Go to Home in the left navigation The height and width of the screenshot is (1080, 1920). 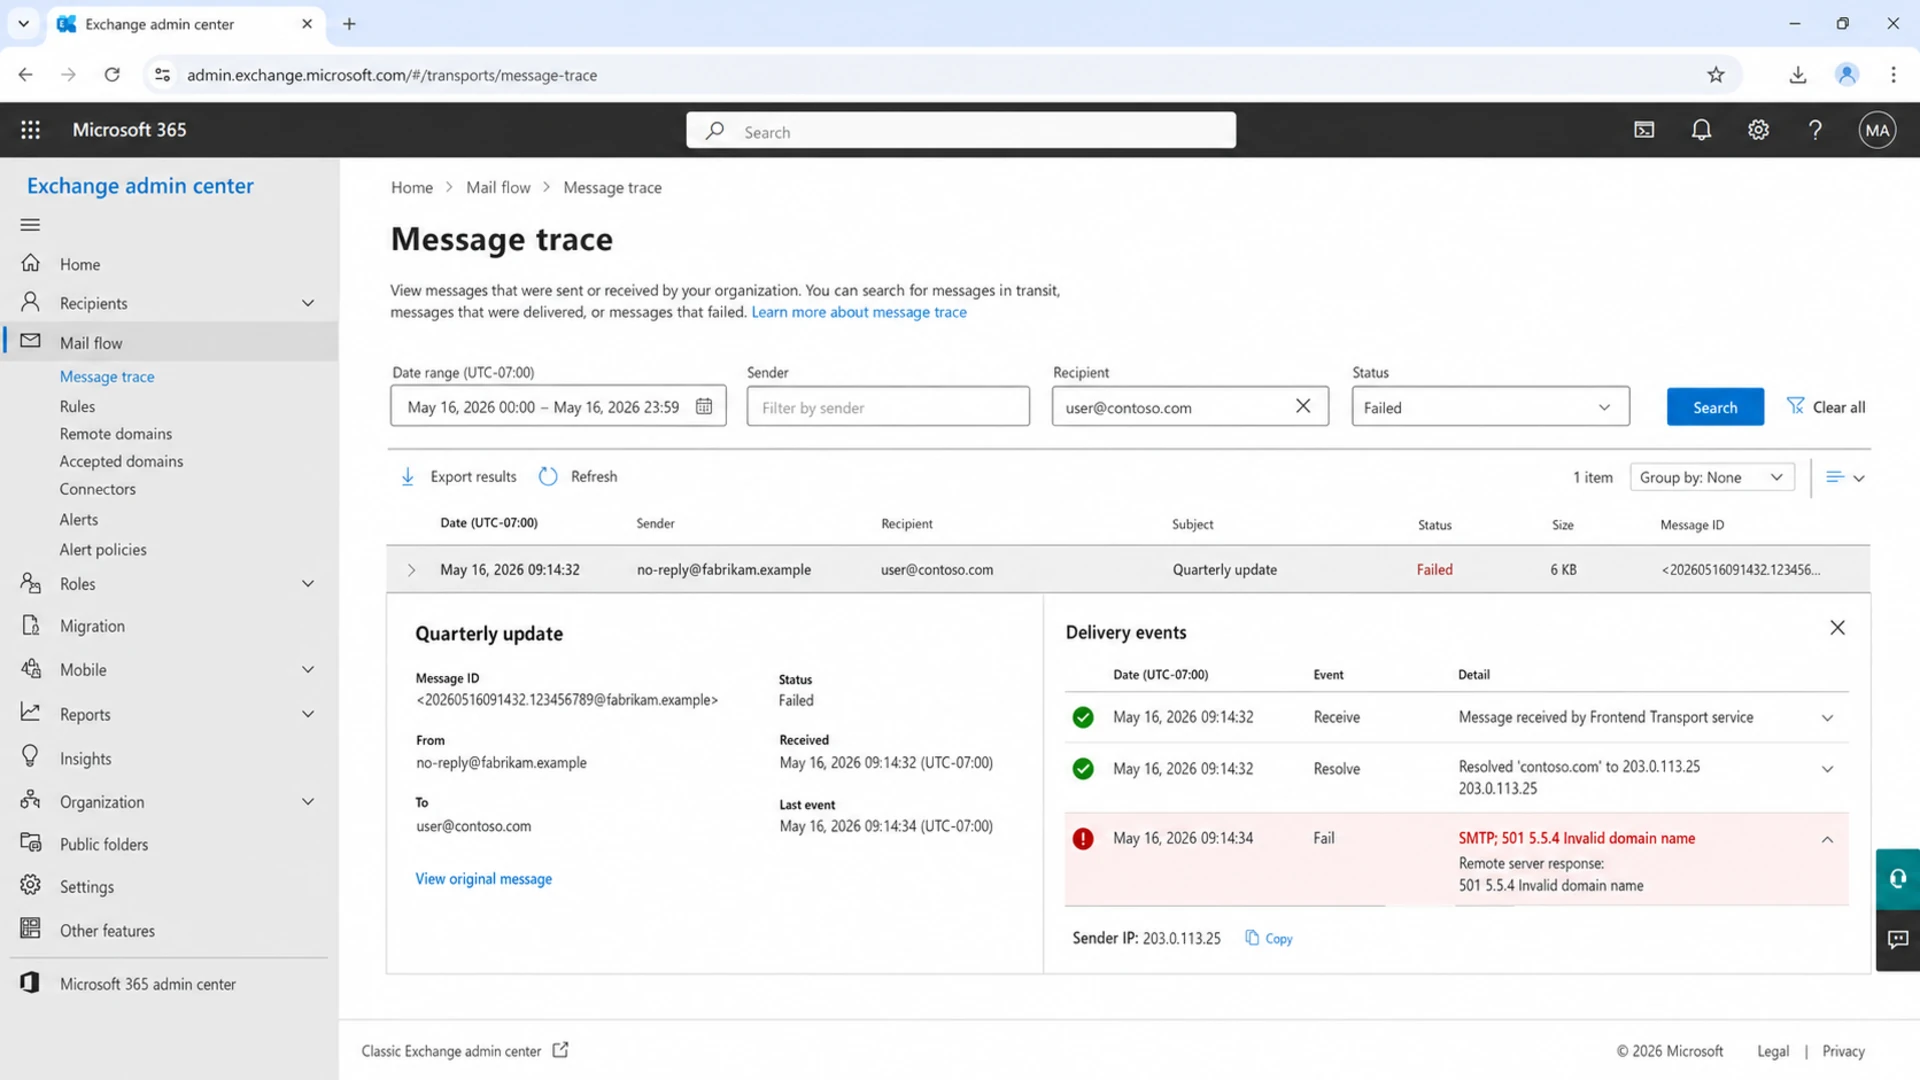[80, 264]
